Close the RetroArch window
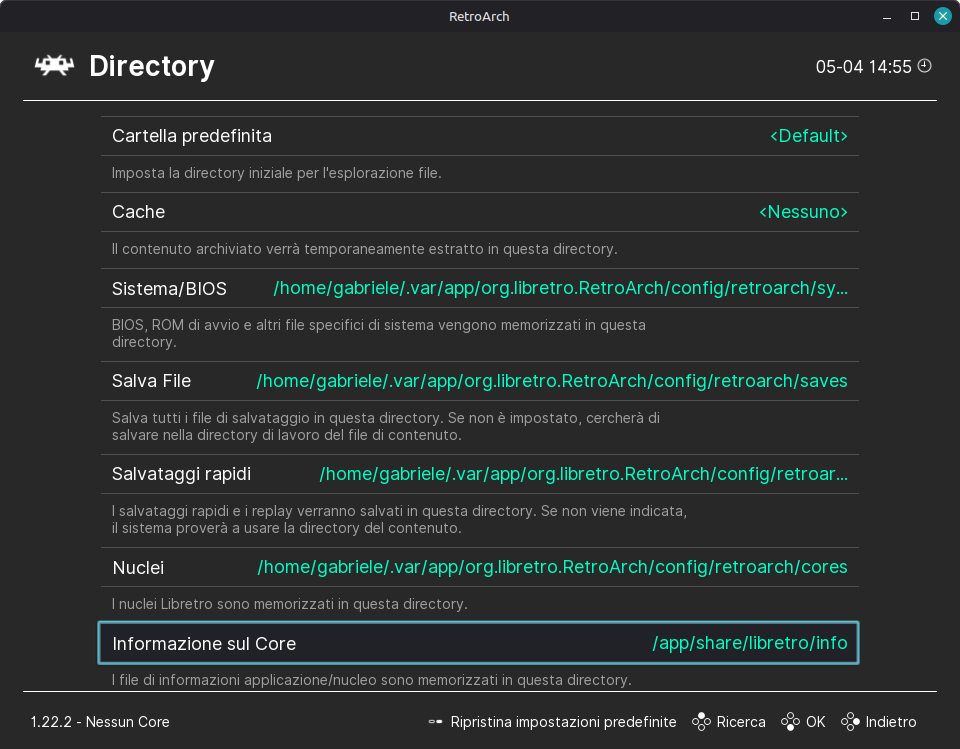Screen dimensions: 960x749 point(943,17)
